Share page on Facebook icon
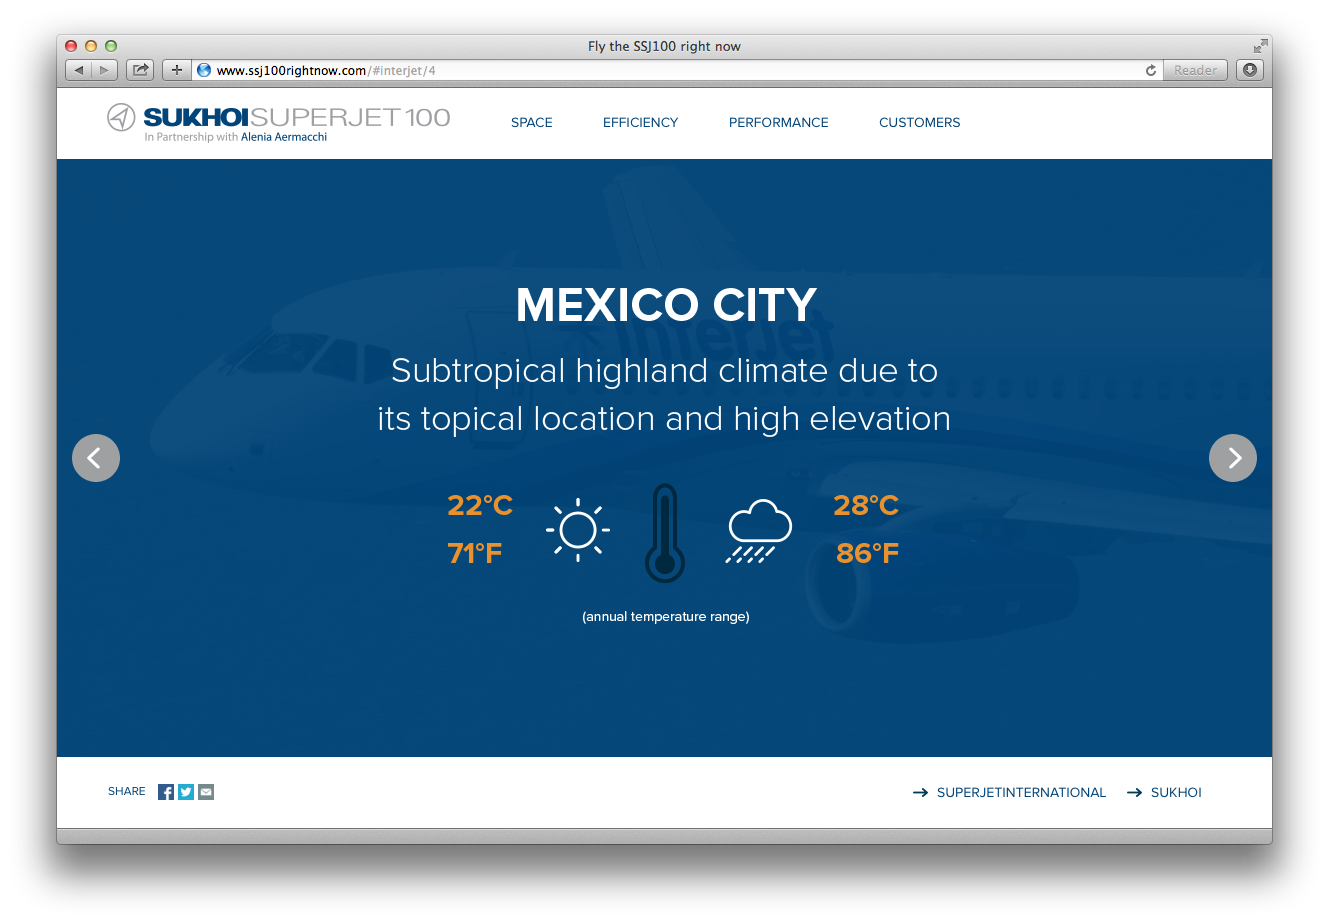 pos(166,792)
